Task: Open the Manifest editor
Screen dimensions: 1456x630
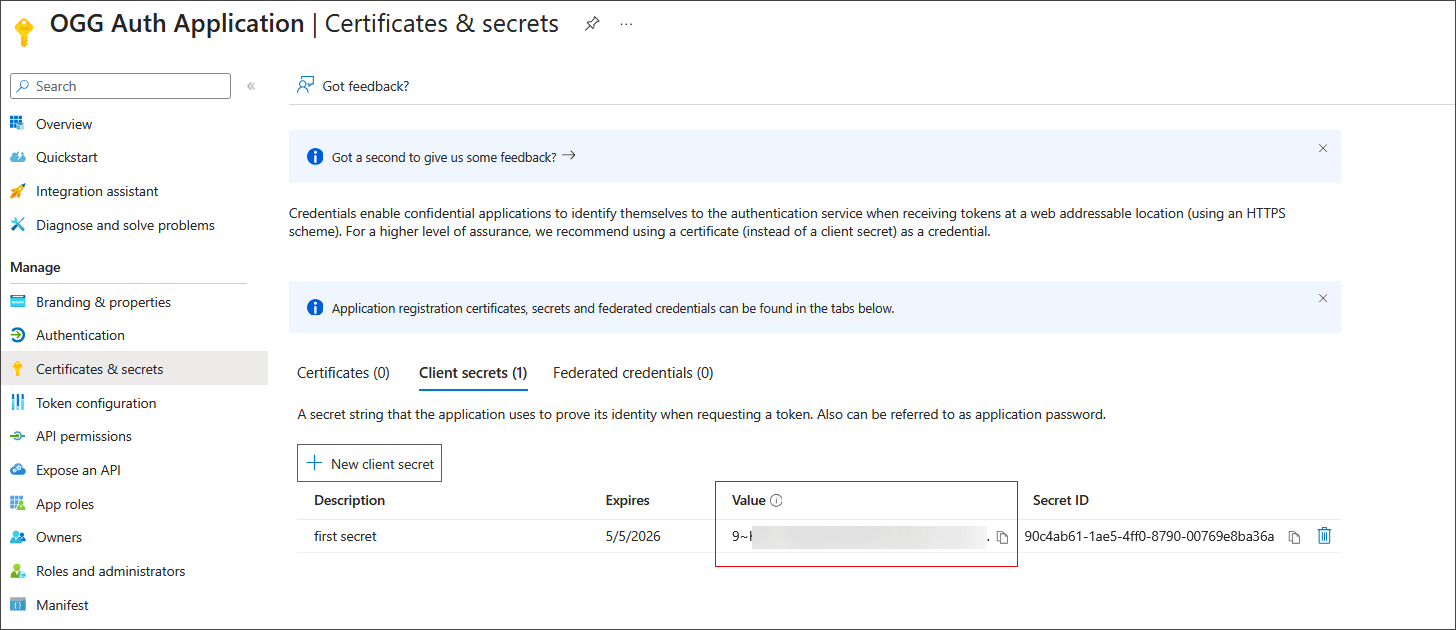Action: tap(60, 604)
